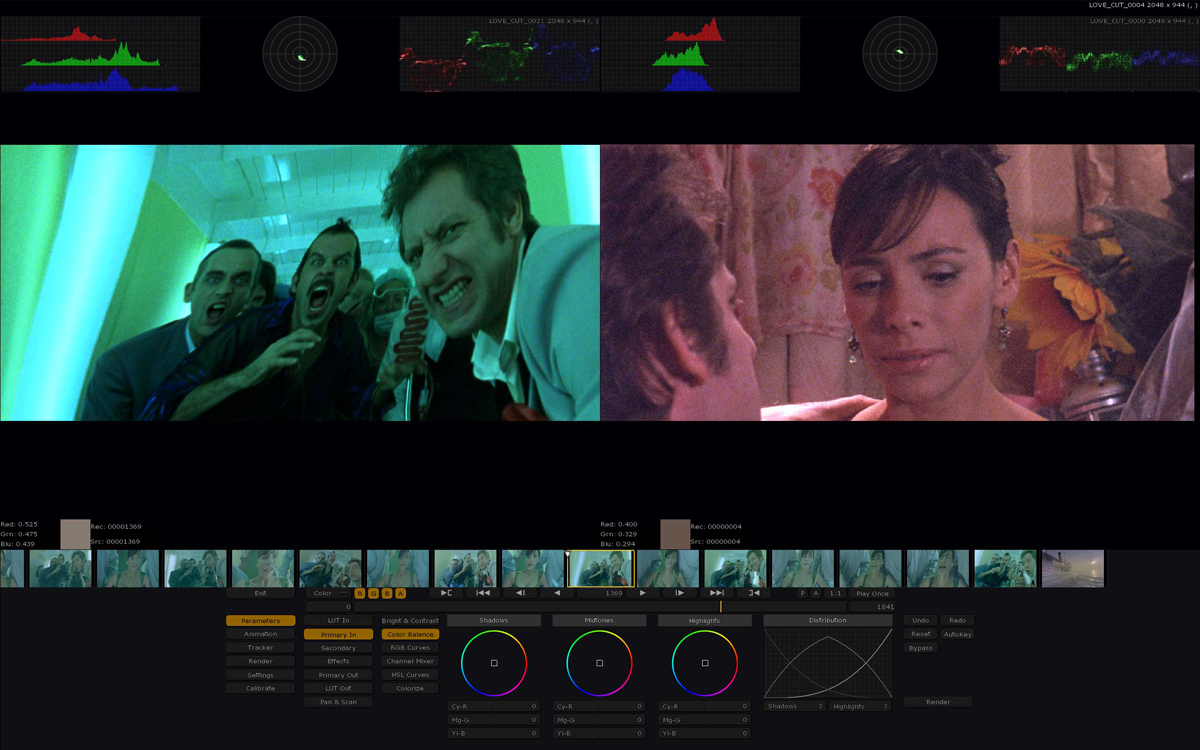Screen dimensions: 1200x750
Task: Select the highlighted yellow-bordered timeline thumbnail
Action: [601, 569]
